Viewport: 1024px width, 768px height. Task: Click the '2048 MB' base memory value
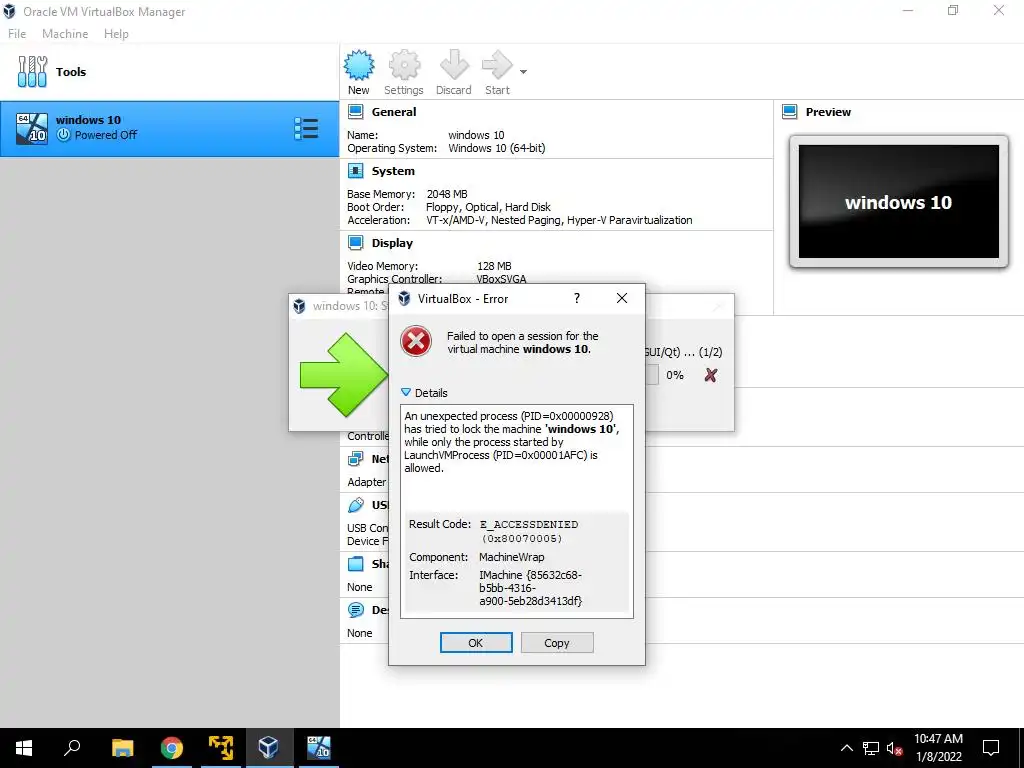click(x=447, y=194)
